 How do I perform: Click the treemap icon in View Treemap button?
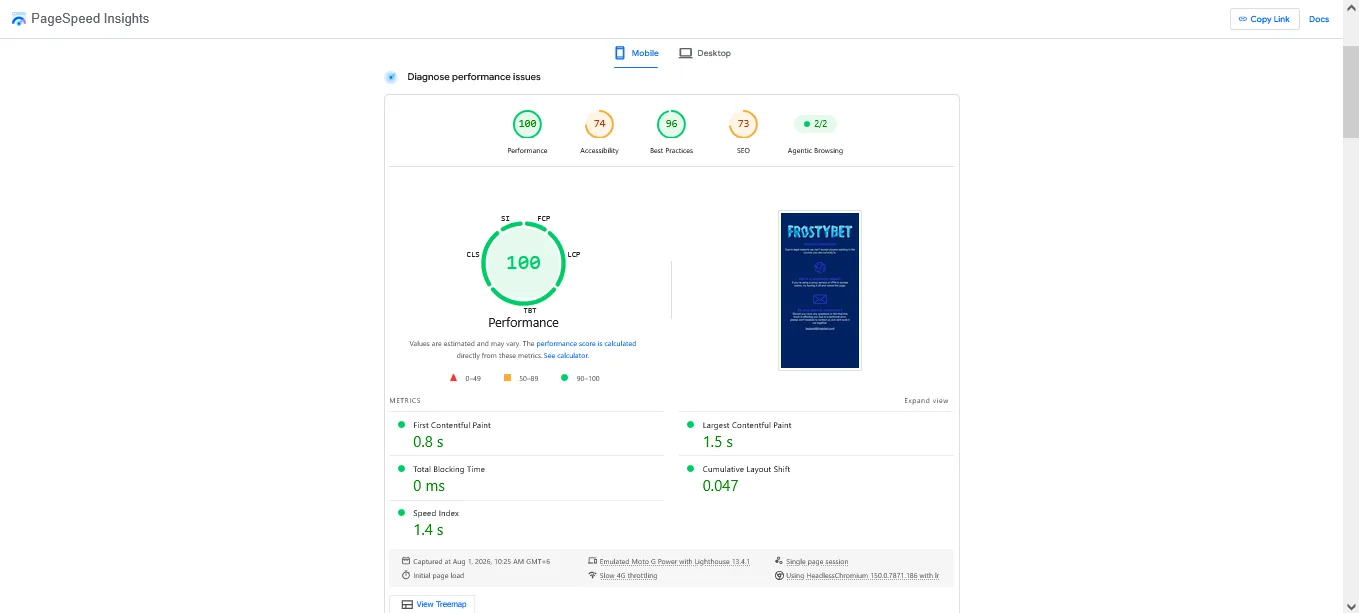point(407,604)
